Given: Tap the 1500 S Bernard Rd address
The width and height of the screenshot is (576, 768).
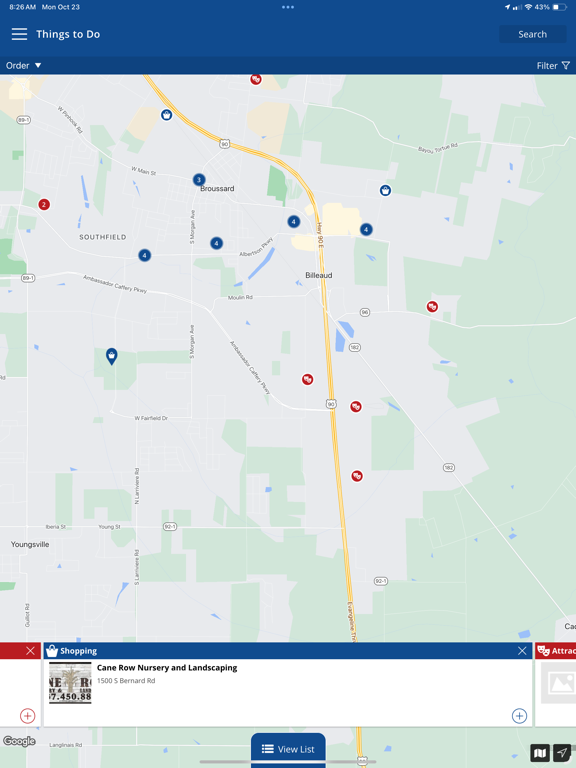Looking at the screenshot, I should tap(126, 681).
